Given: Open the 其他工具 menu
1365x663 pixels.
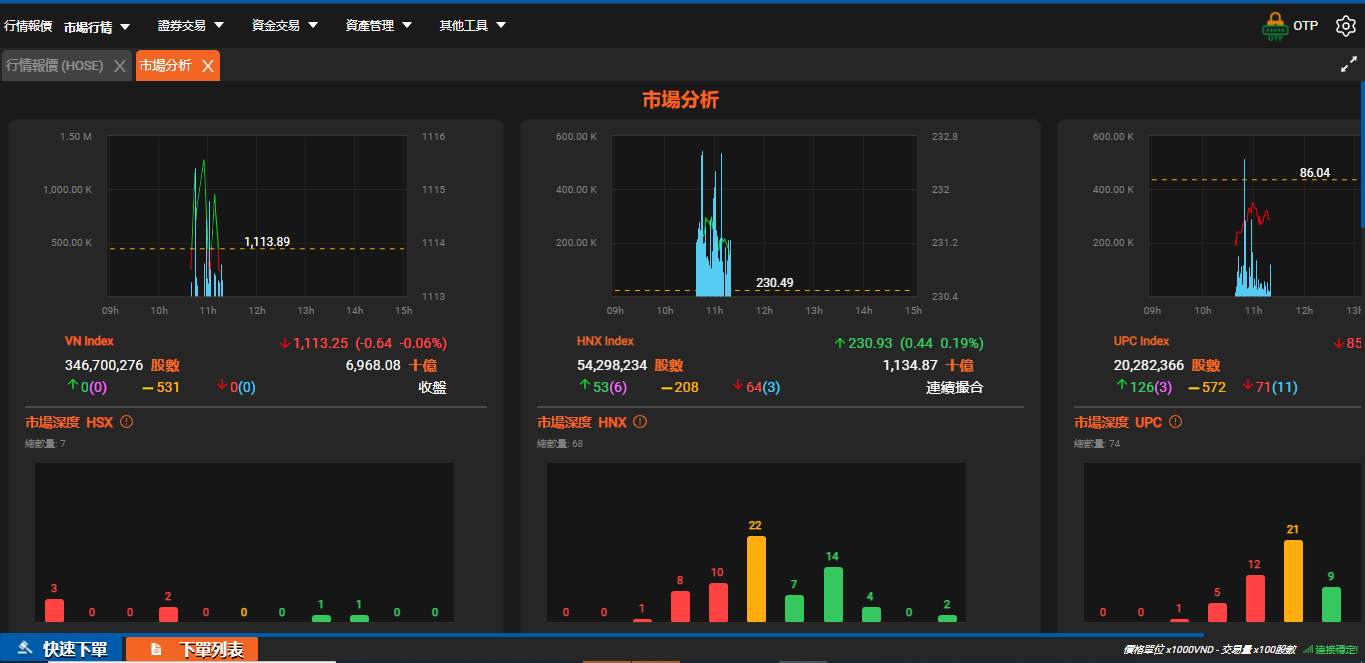Looking at the screenshot, I should point(472,26).
